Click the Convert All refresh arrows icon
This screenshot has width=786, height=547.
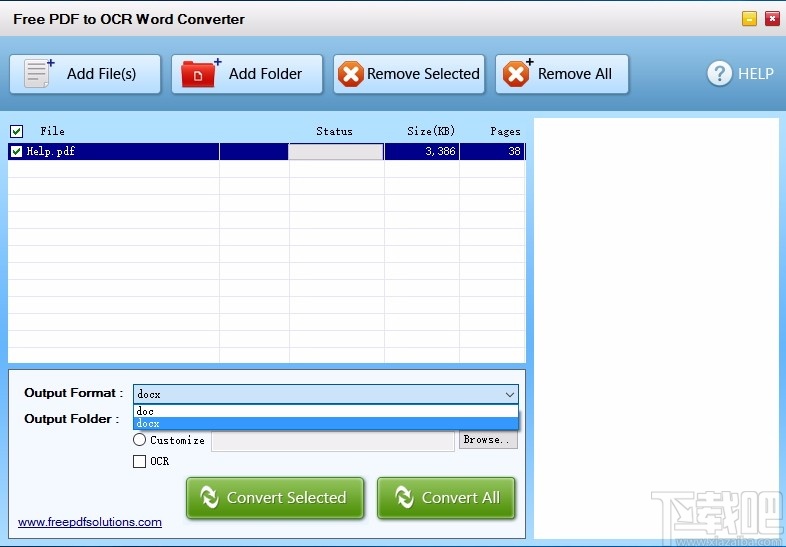click(404, 497)
